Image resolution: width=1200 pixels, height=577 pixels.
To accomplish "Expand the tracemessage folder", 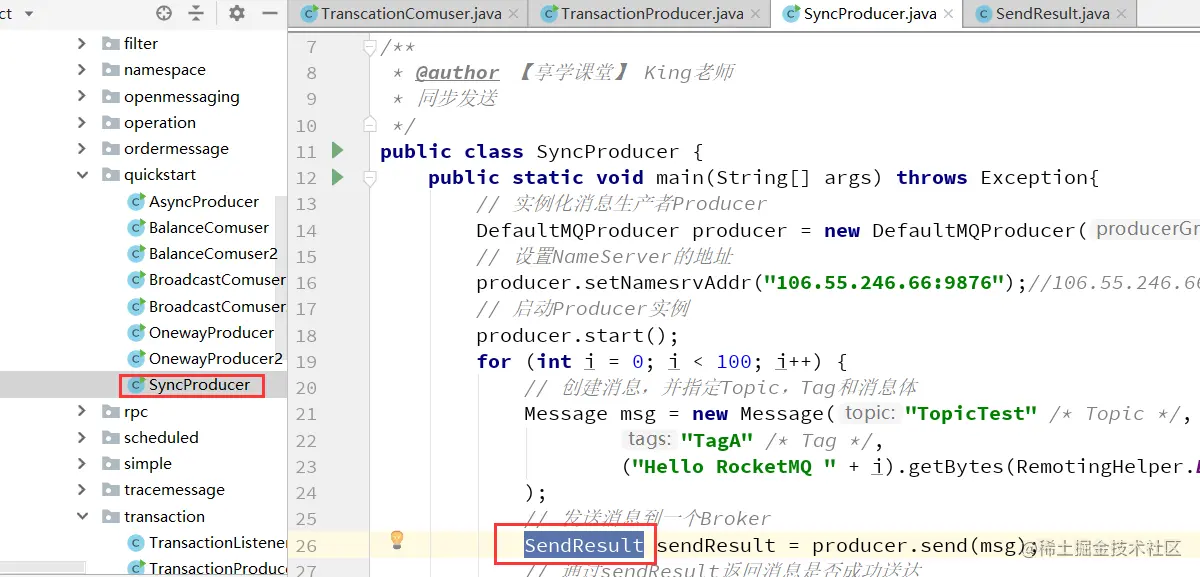I will (82, 490).
